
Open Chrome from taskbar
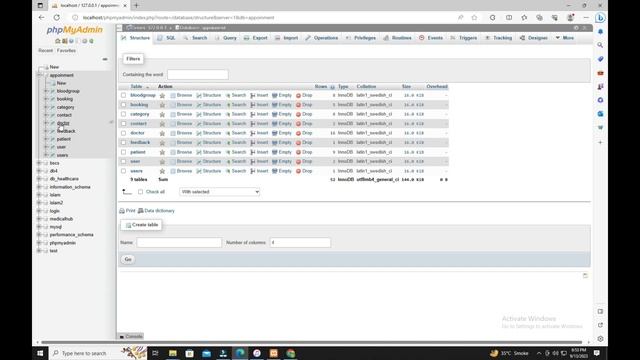pyautogui.click(x=291, y=353)
